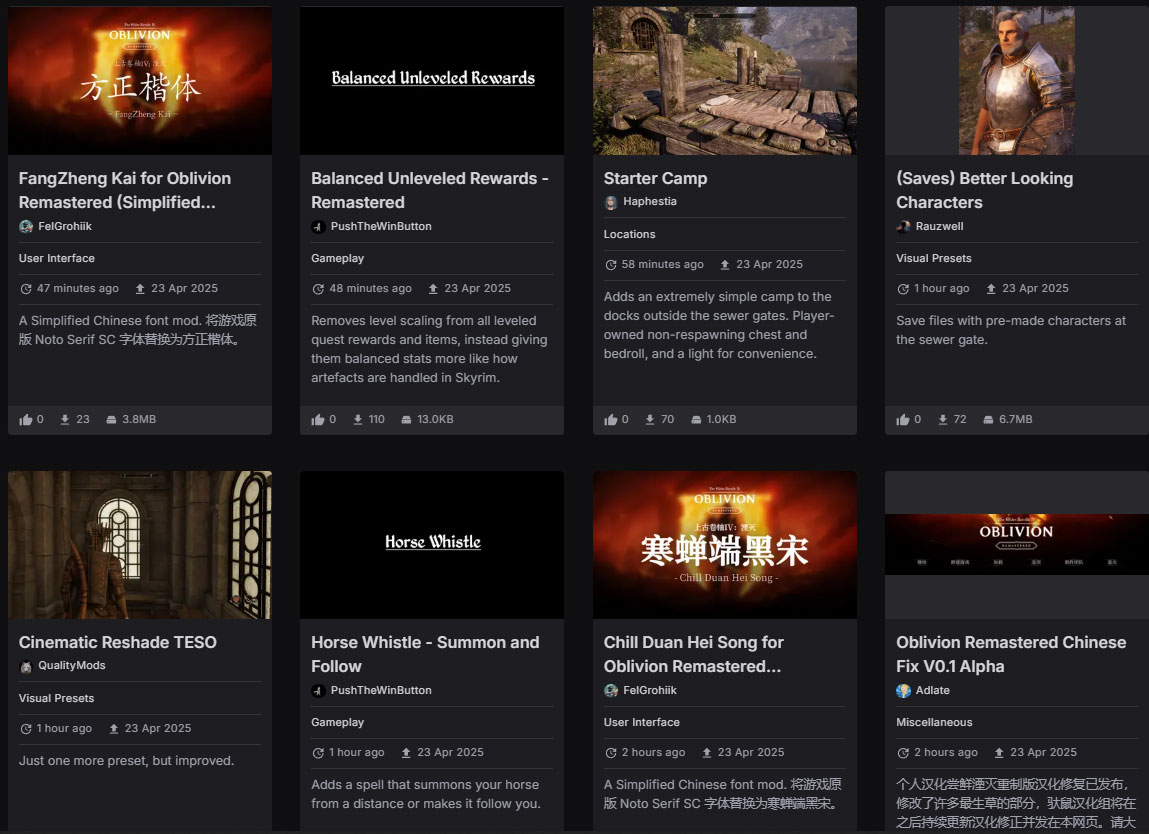
Task: Open Balanced Unleveled Rewards - Remastered title
Action: point(429,190)
